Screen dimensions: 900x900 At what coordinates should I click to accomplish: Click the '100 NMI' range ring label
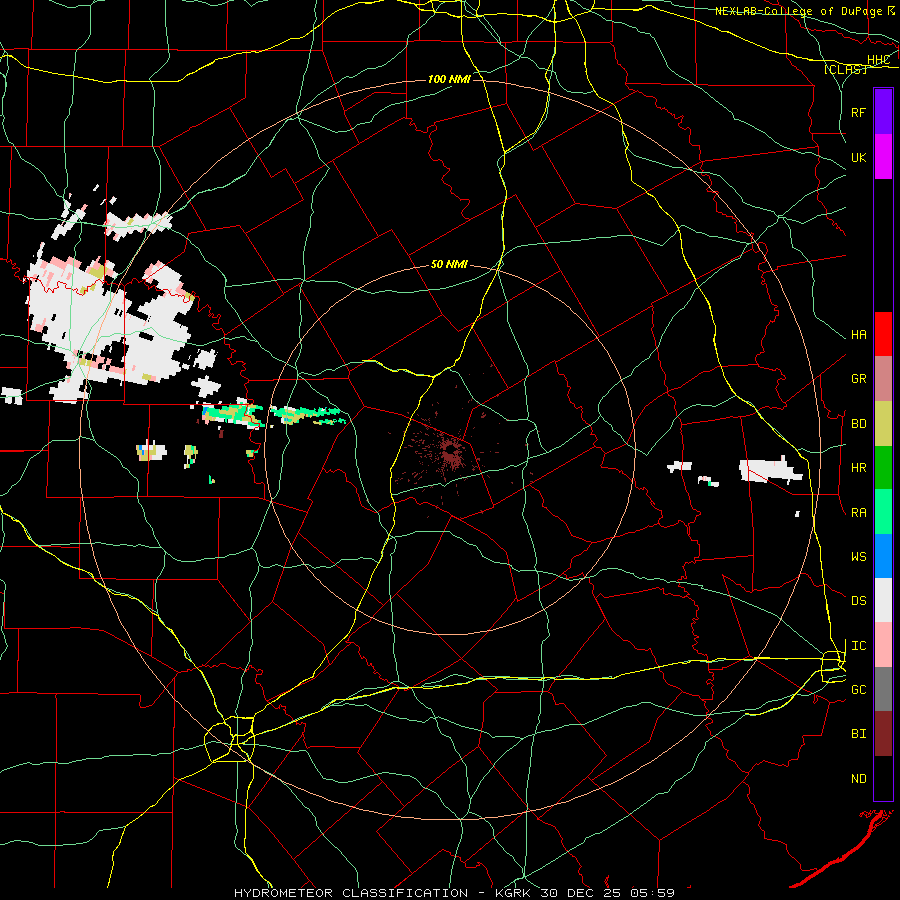coord(449,79)
